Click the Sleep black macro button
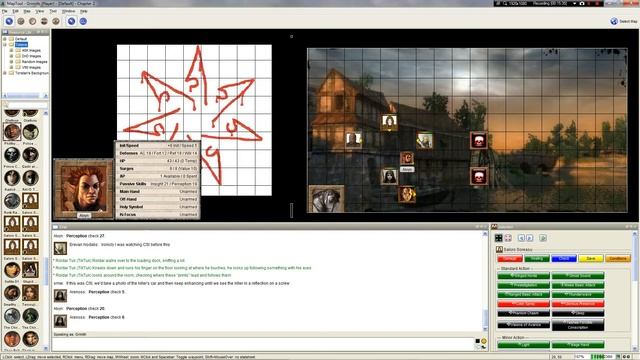The height and width of the screenshot is (360, 640). tap(578, 313)
